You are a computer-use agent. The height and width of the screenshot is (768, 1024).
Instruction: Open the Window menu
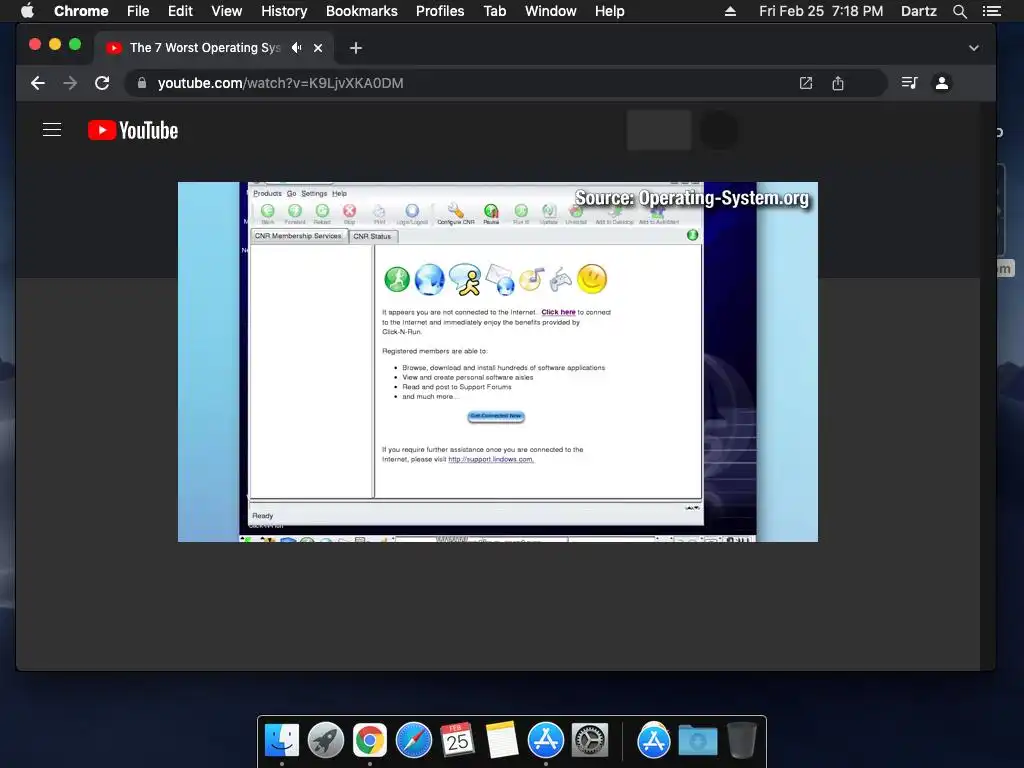551,11
